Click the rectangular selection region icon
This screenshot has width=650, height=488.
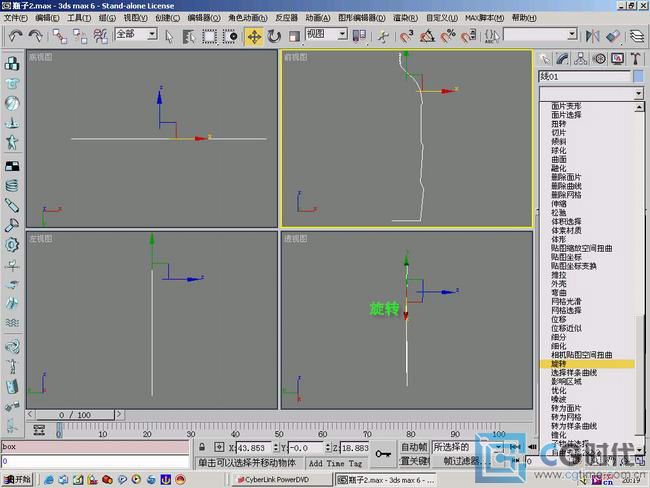tap(209, 36)
